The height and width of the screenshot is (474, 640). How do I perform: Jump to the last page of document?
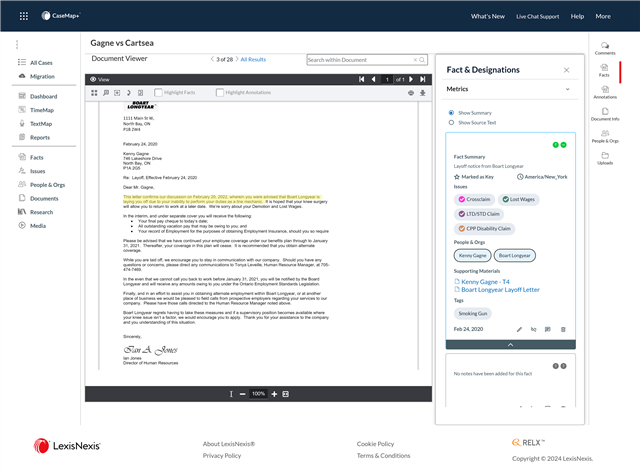click(423, 79)
